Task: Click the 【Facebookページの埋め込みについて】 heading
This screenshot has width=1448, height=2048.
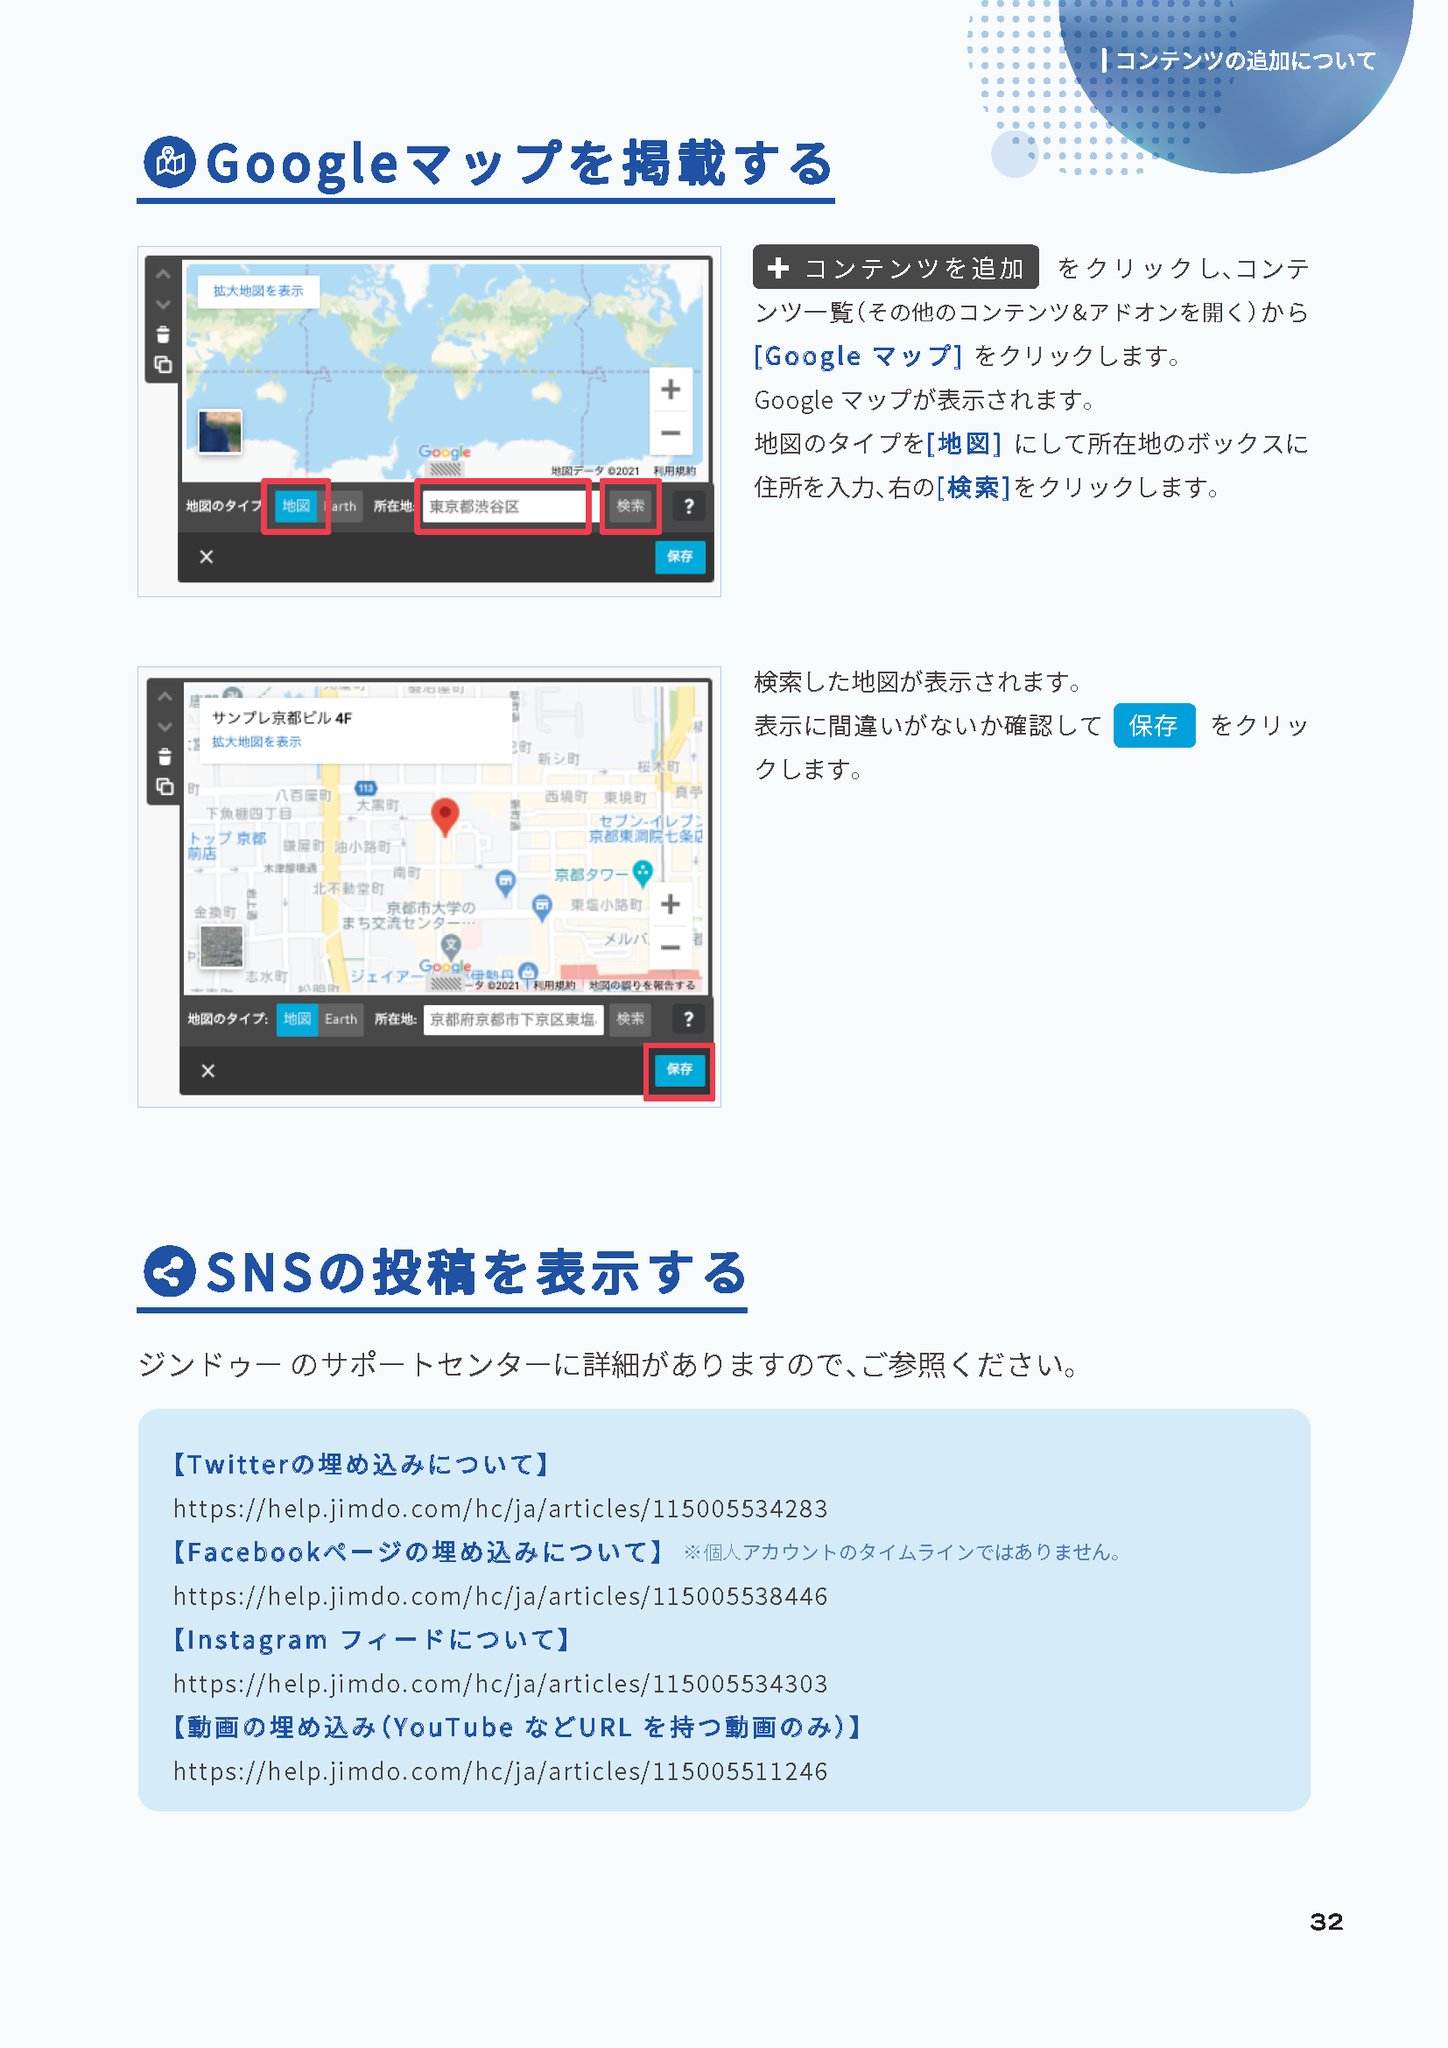Action: click(417, 1552)
